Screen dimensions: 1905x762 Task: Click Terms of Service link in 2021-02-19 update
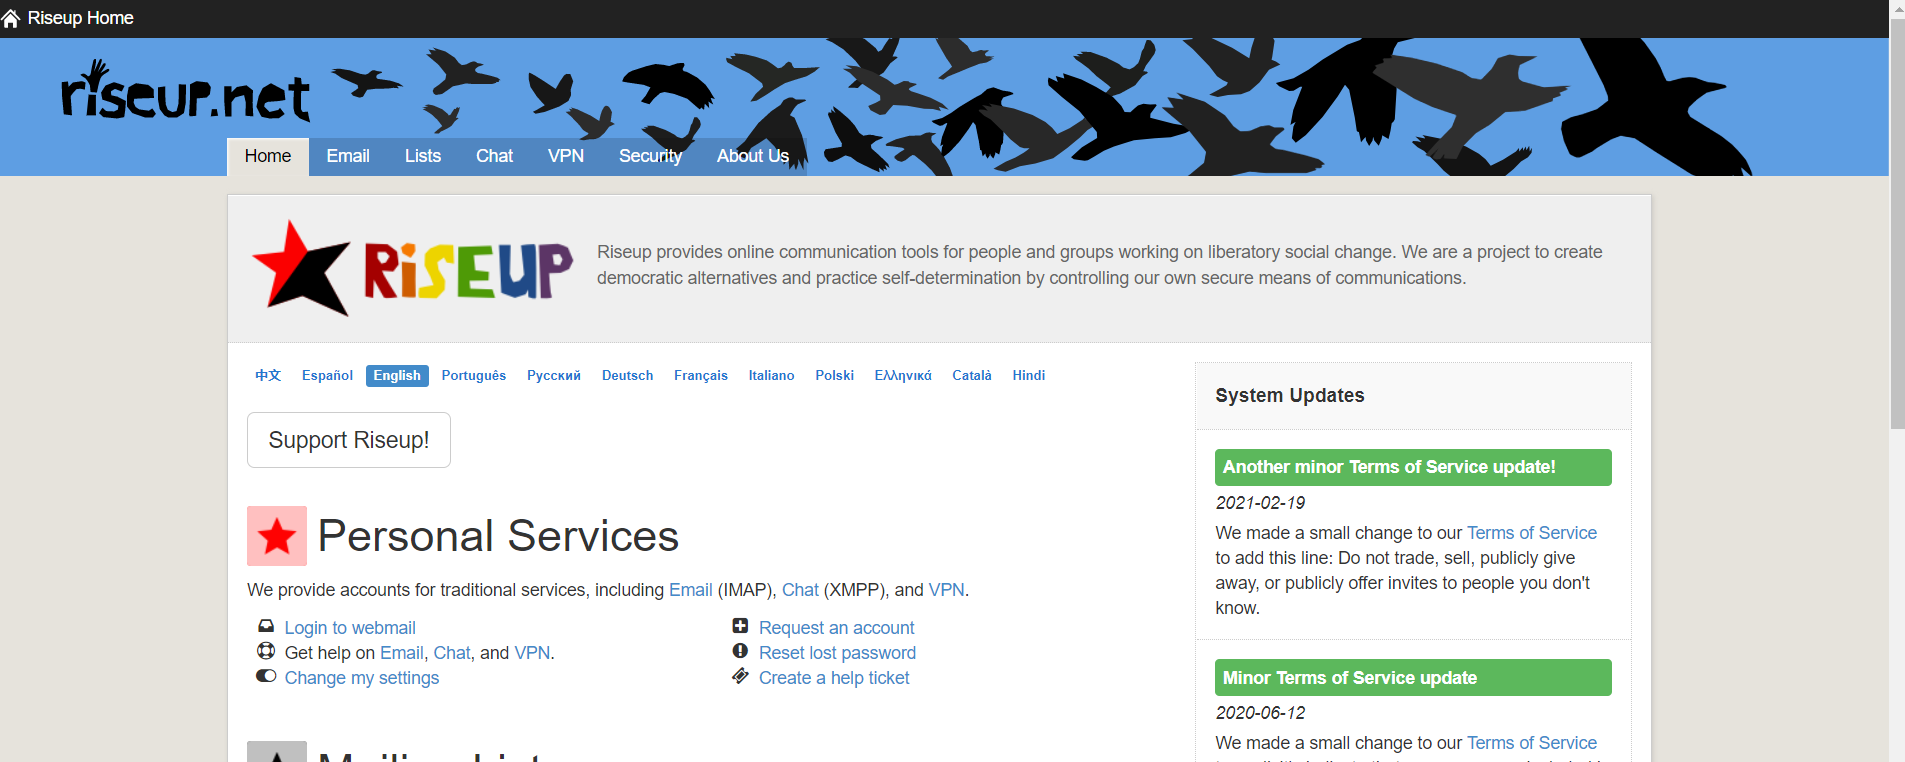tap(1532, 533)
